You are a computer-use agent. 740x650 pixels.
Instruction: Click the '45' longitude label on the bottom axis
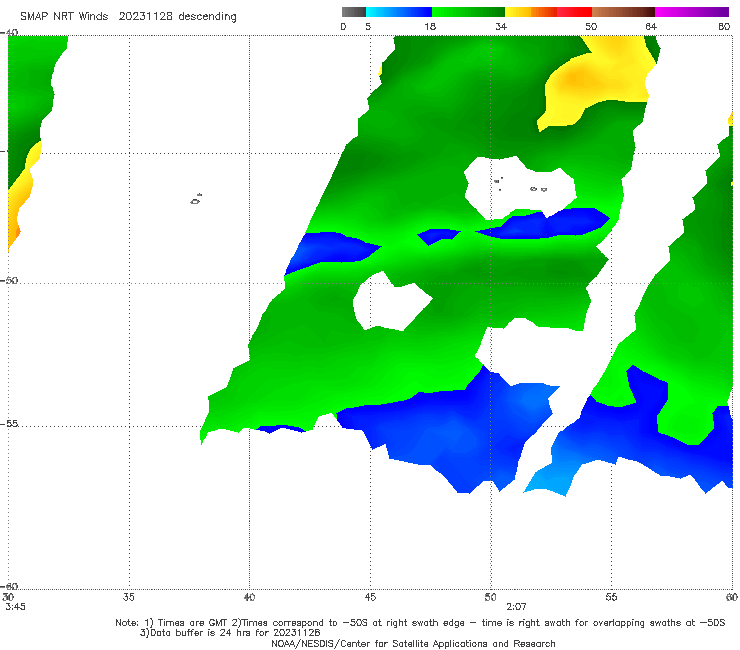(x=370, y=597)
